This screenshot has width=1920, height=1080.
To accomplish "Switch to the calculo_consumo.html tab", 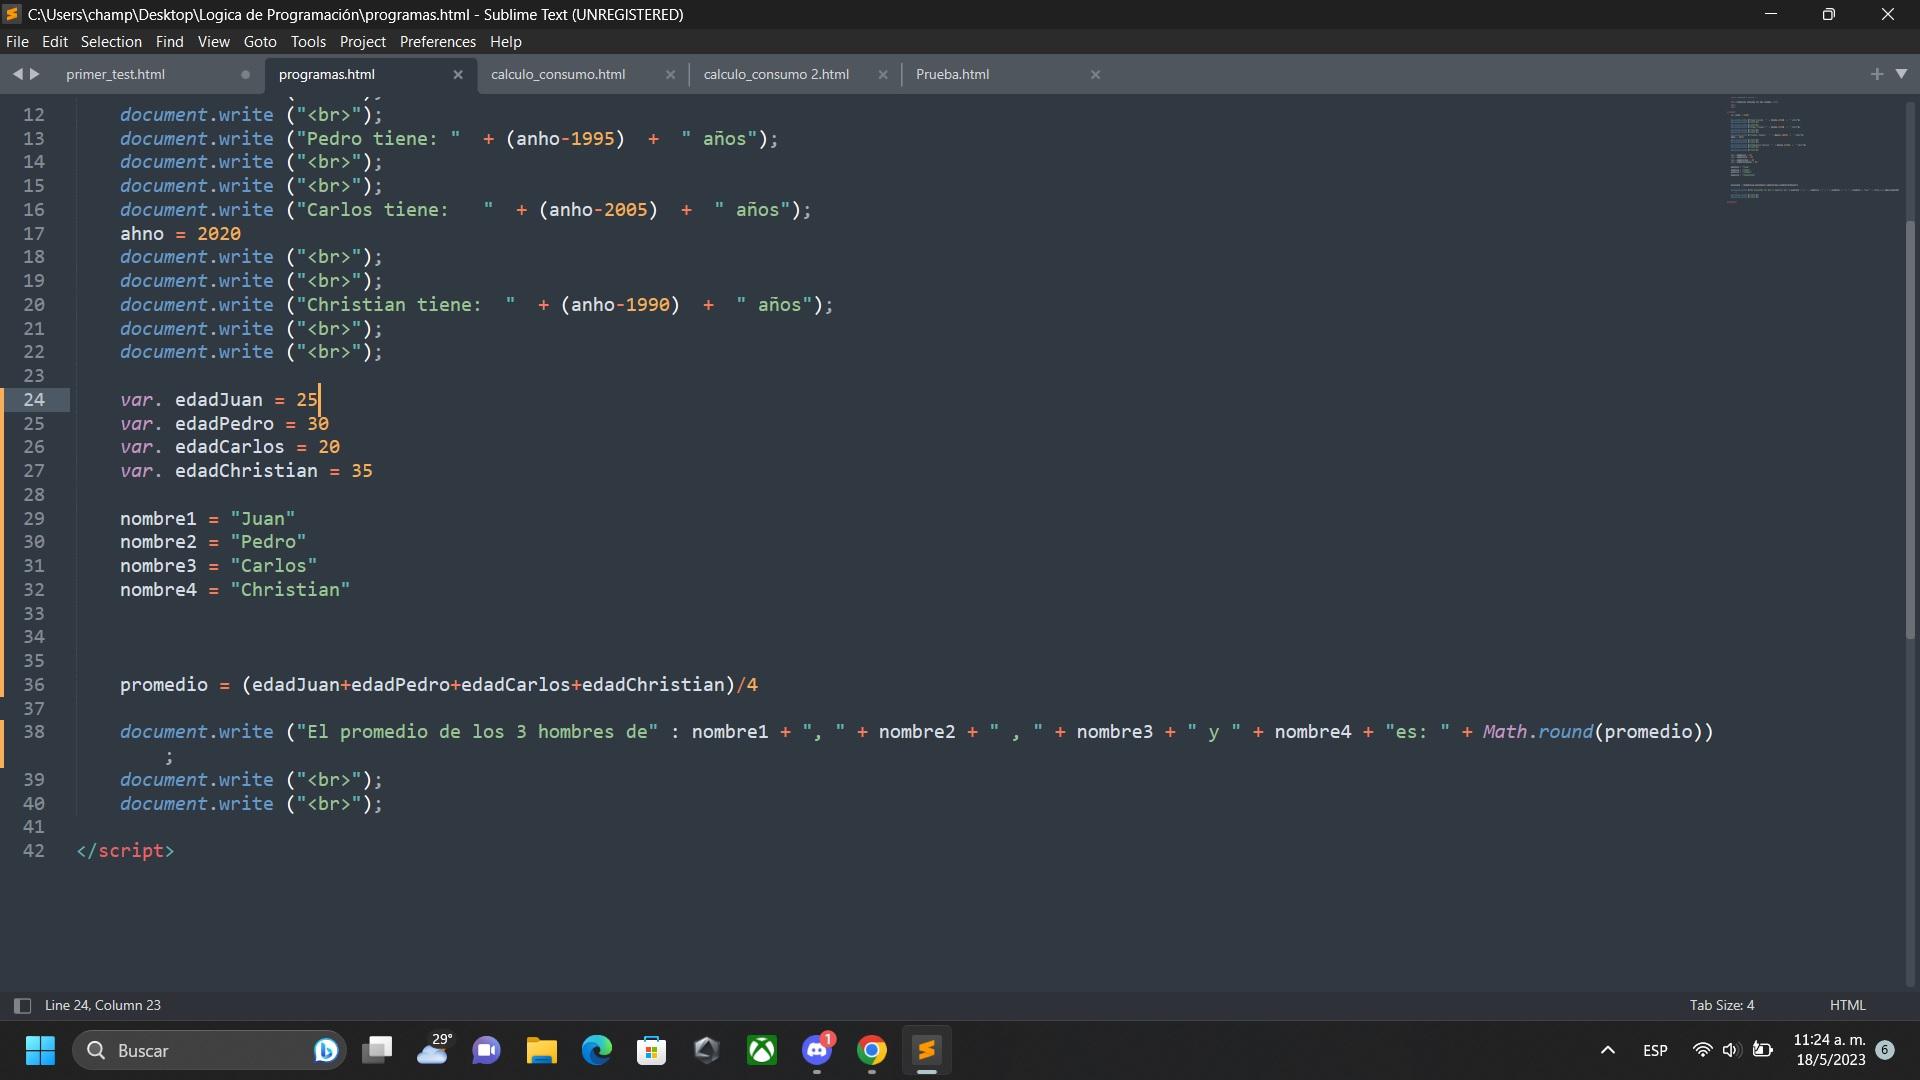I will 558,74.
